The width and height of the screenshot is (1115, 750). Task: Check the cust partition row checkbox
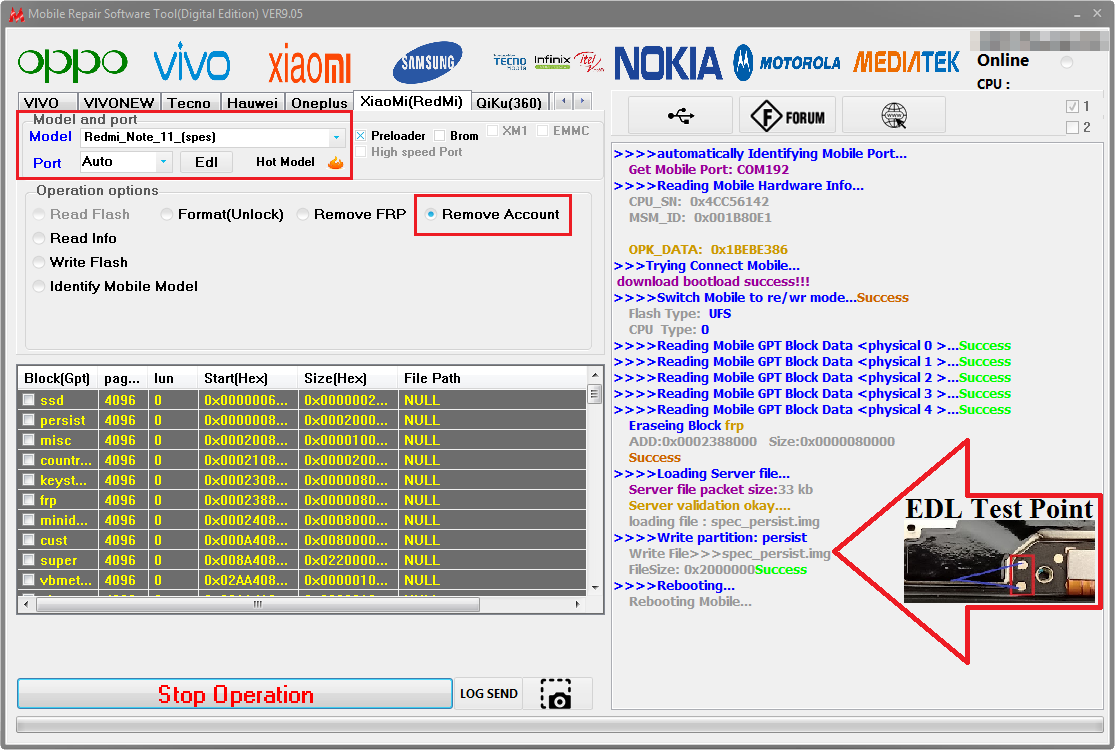point(28,540)
